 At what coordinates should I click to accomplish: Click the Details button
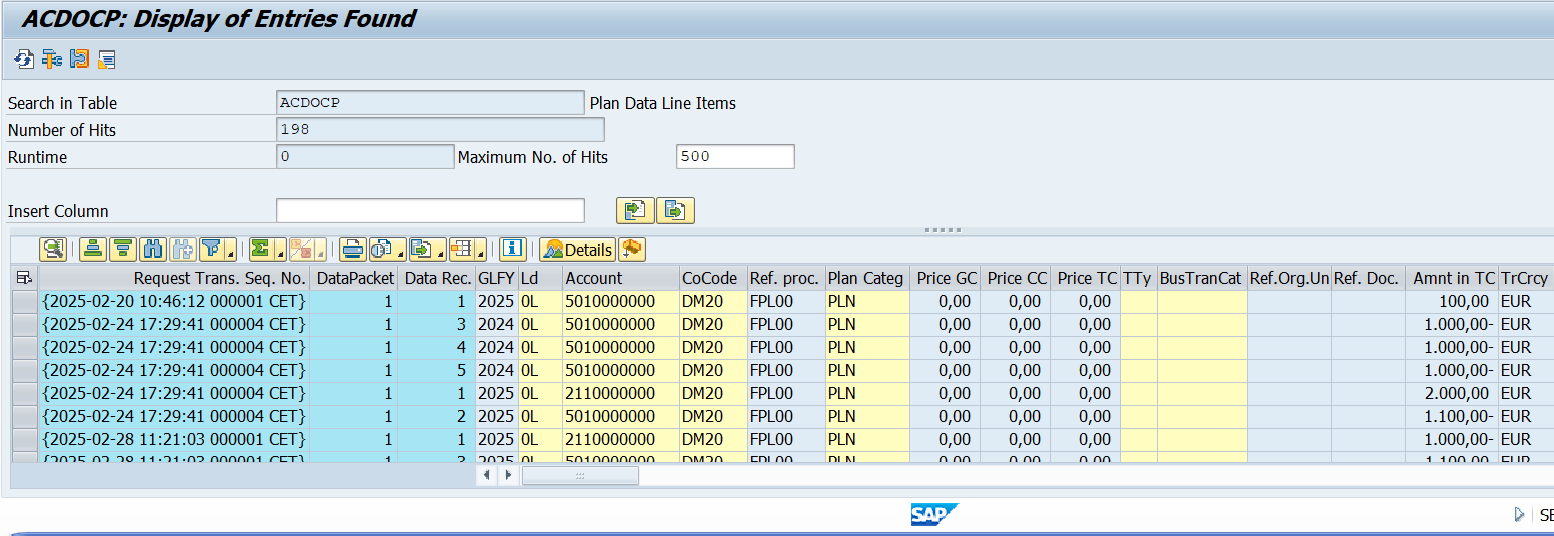tap(577, 250)
